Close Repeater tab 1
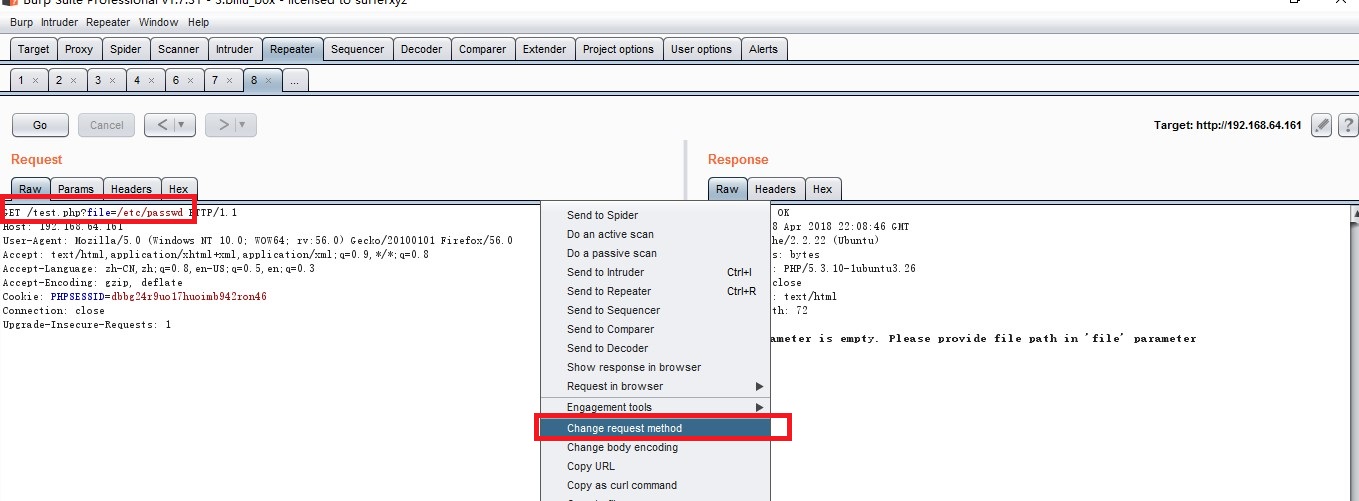The width and height of the screenshot is (1359, 501). click(35, 81)
